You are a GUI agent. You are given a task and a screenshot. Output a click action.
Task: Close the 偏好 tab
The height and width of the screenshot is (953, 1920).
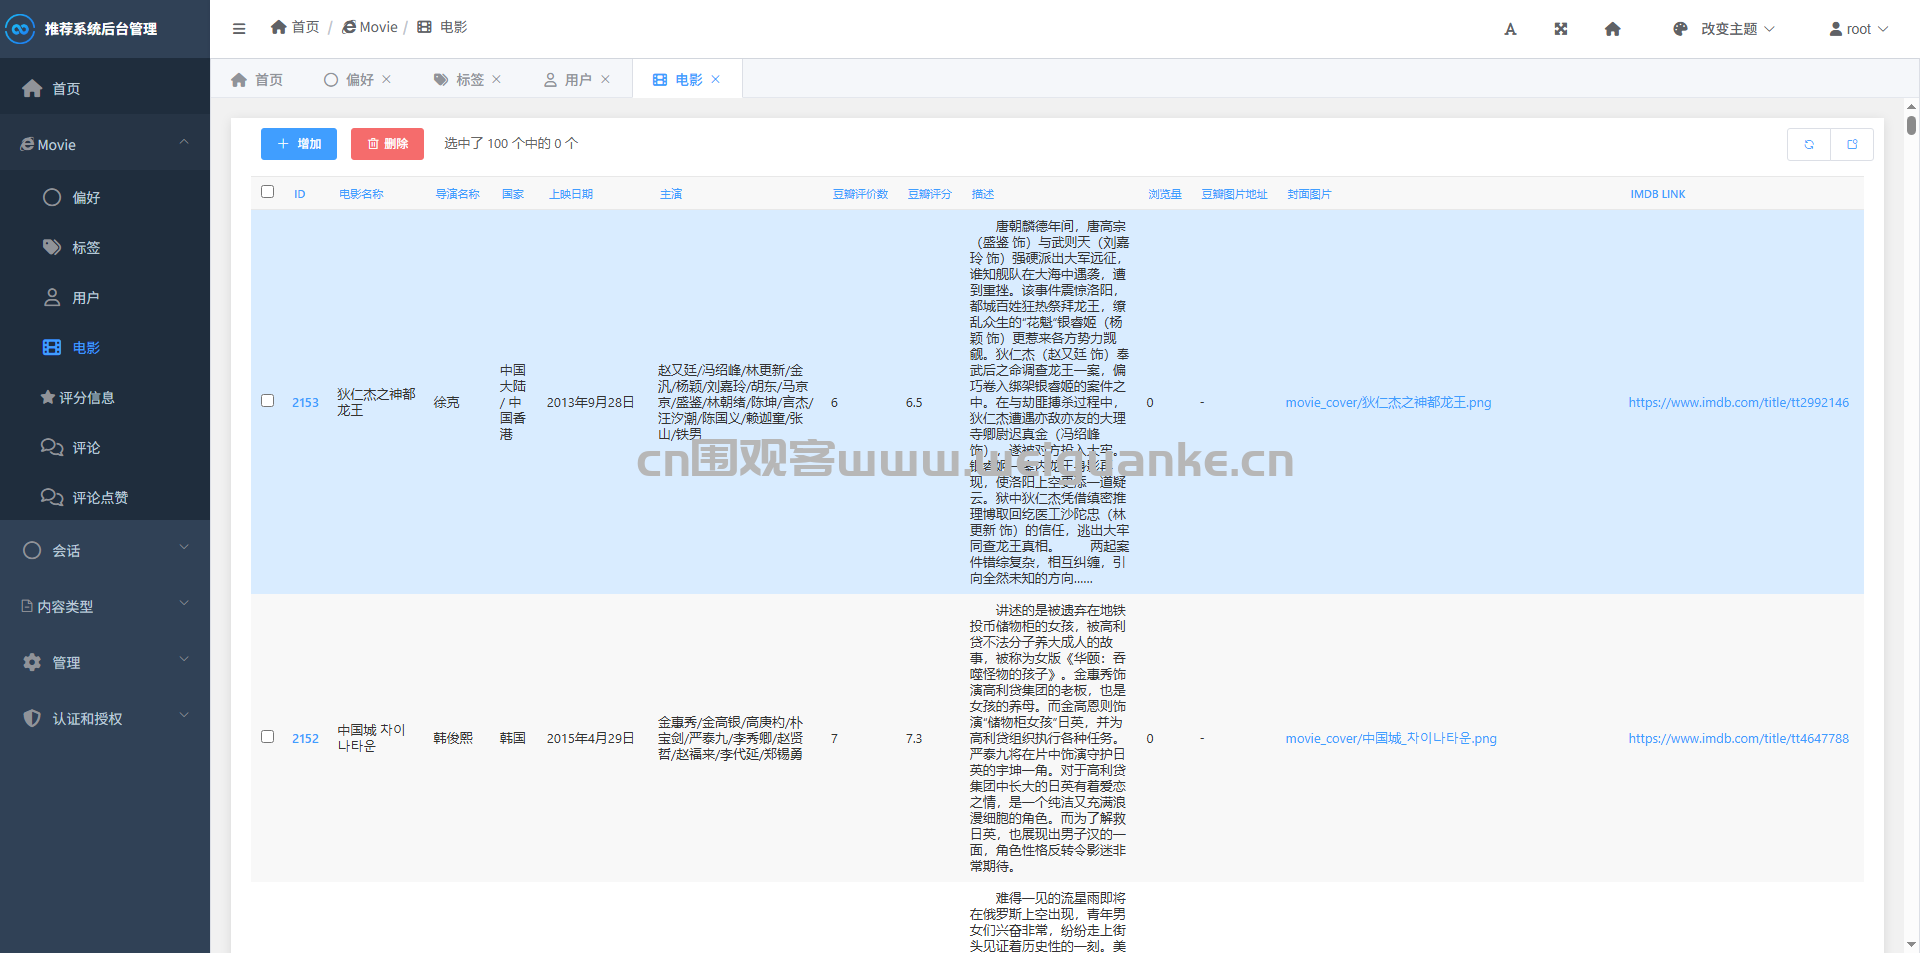point(387,79)
